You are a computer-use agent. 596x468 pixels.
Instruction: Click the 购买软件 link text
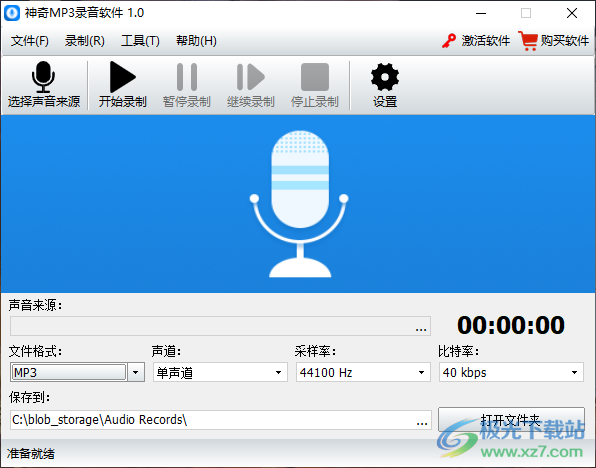(x=564, y=41)
